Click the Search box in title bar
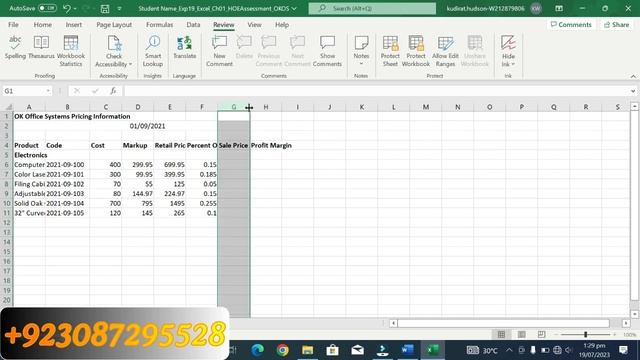The image size is (640, 360). 372,8
